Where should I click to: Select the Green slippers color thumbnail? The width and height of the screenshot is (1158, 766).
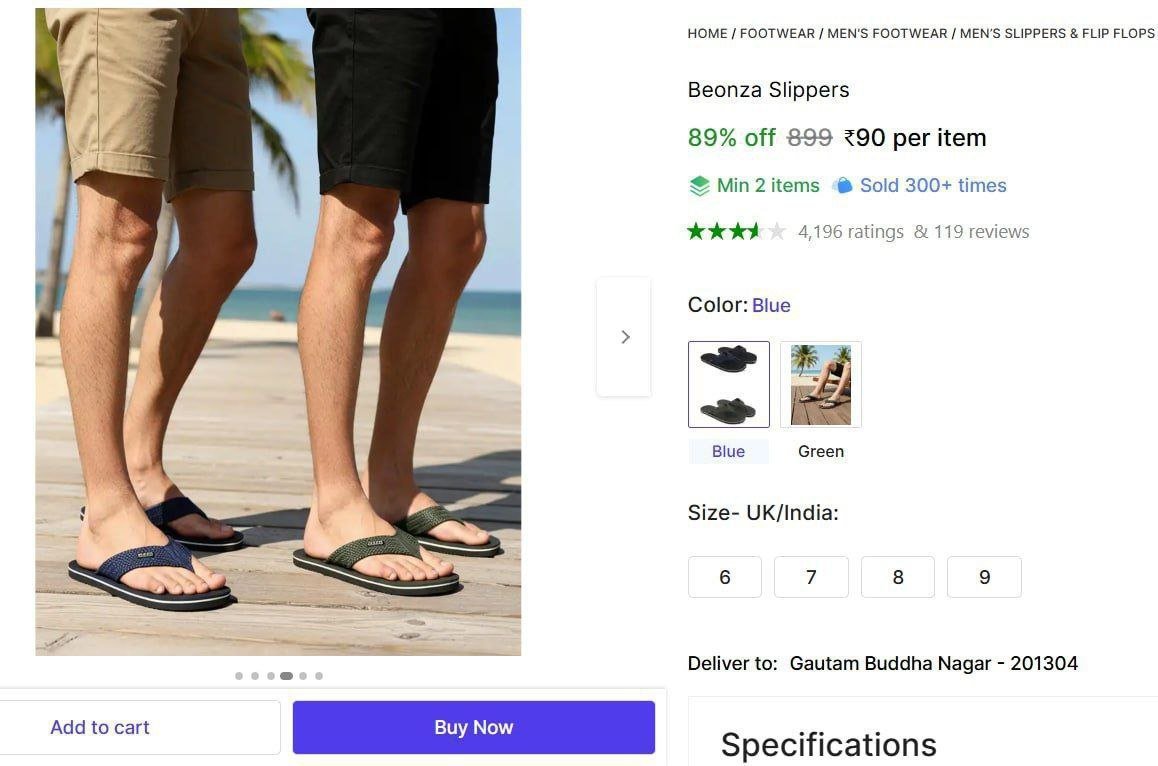tap(820, 384)
